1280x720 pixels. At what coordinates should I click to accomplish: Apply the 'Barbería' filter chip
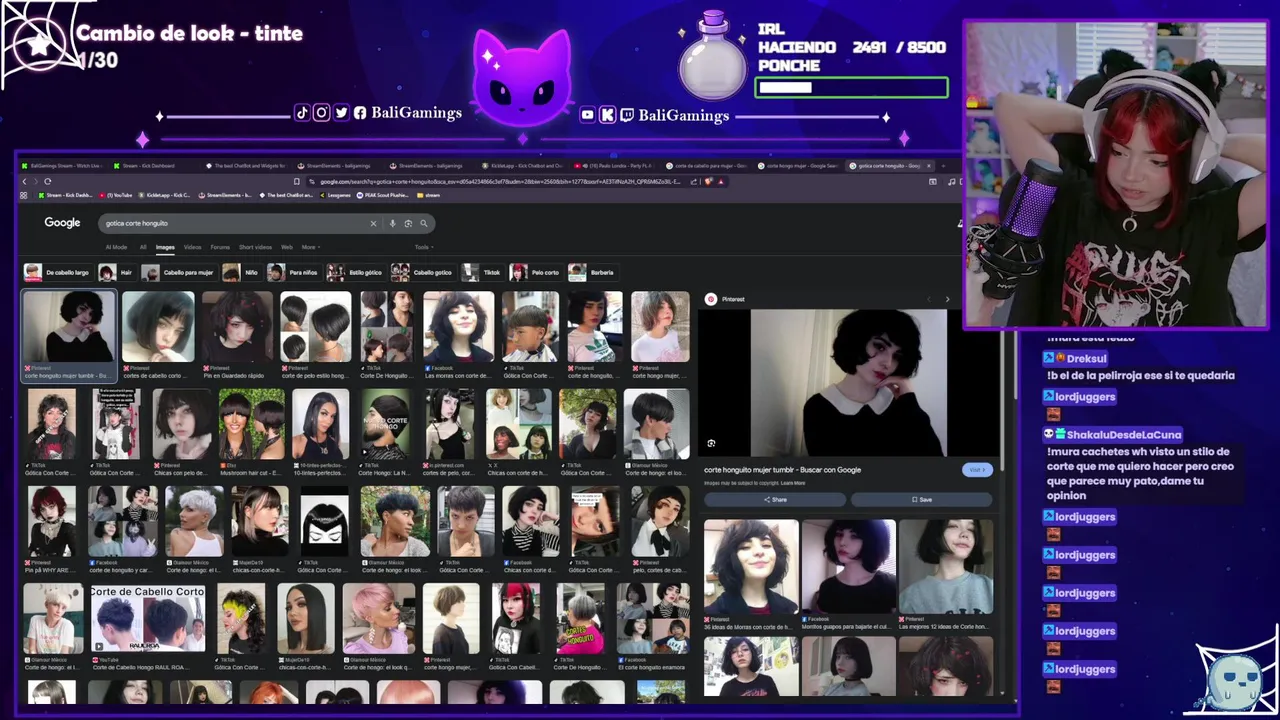592,272
